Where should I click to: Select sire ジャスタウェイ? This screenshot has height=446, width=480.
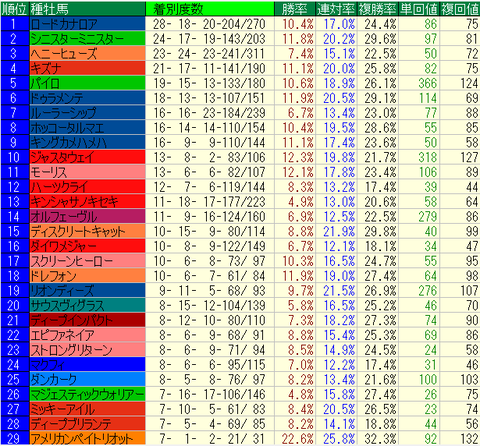pos(87,157)
